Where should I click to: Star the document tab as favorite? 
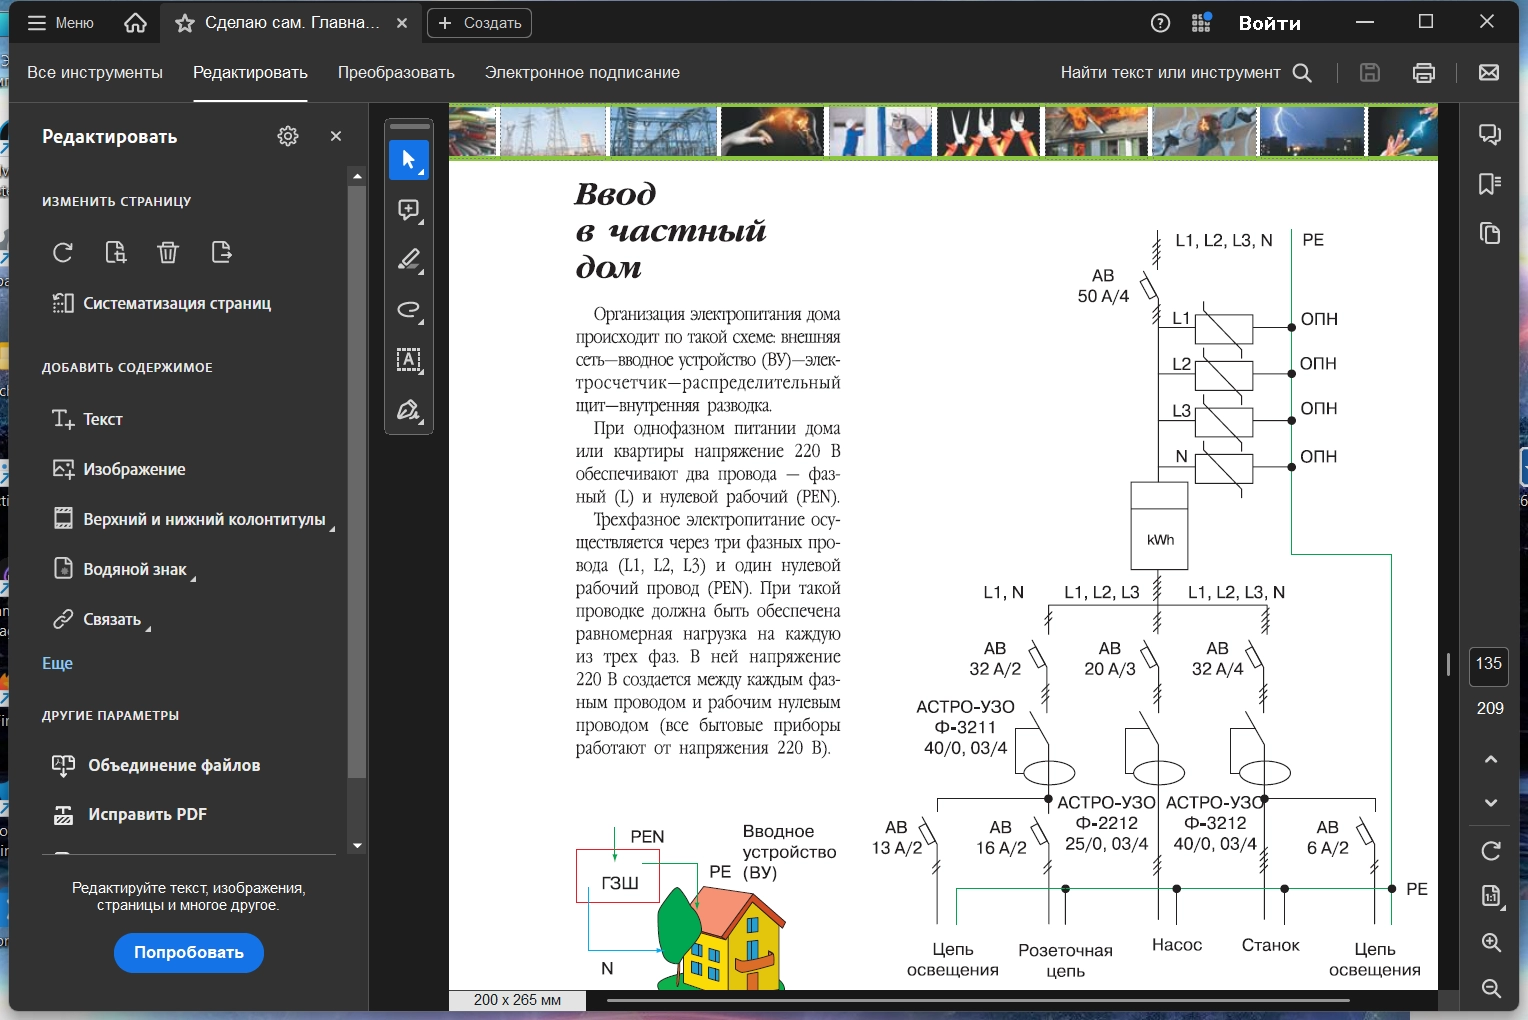pos(185,23)
